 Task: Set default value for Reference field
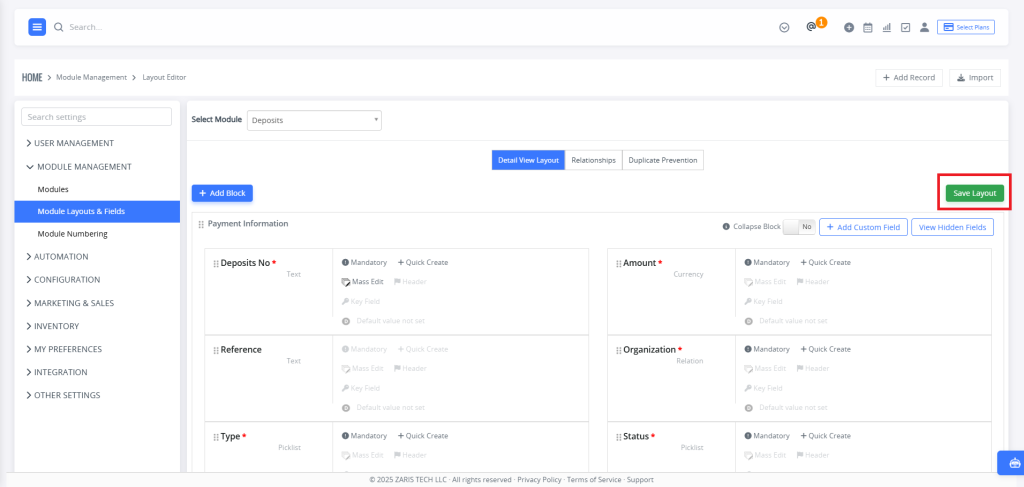[x=383, y=407]
